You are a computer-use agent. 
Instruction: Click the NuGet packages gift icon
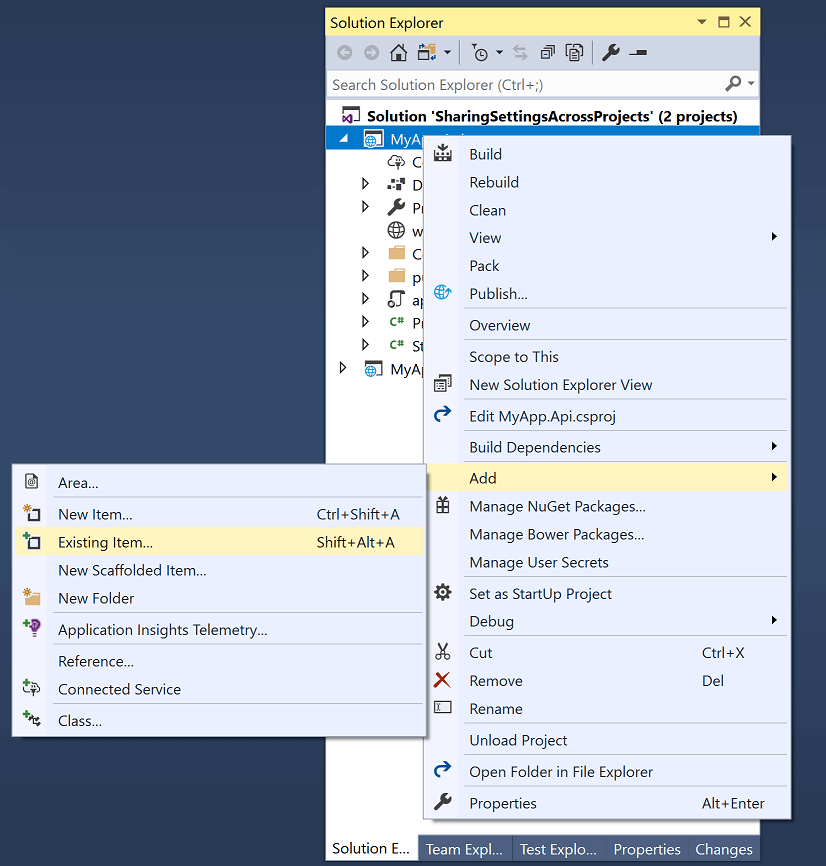click(443, 505)
